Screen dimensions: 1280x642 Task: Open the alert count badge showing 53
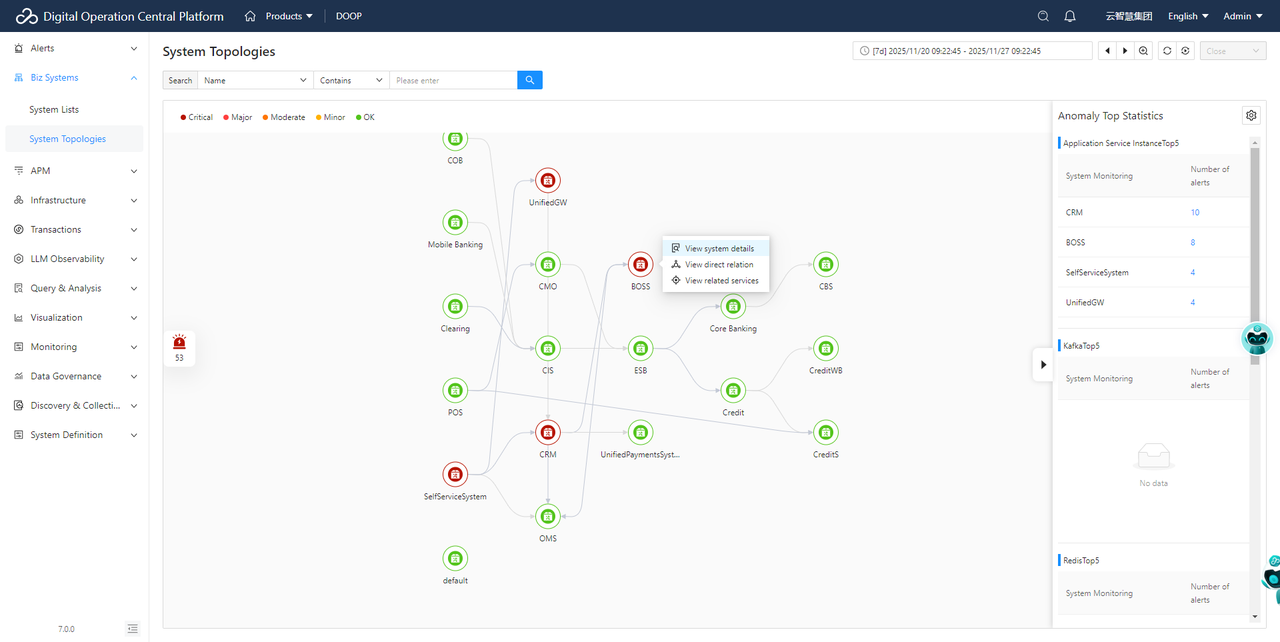[x=179, y=348]
